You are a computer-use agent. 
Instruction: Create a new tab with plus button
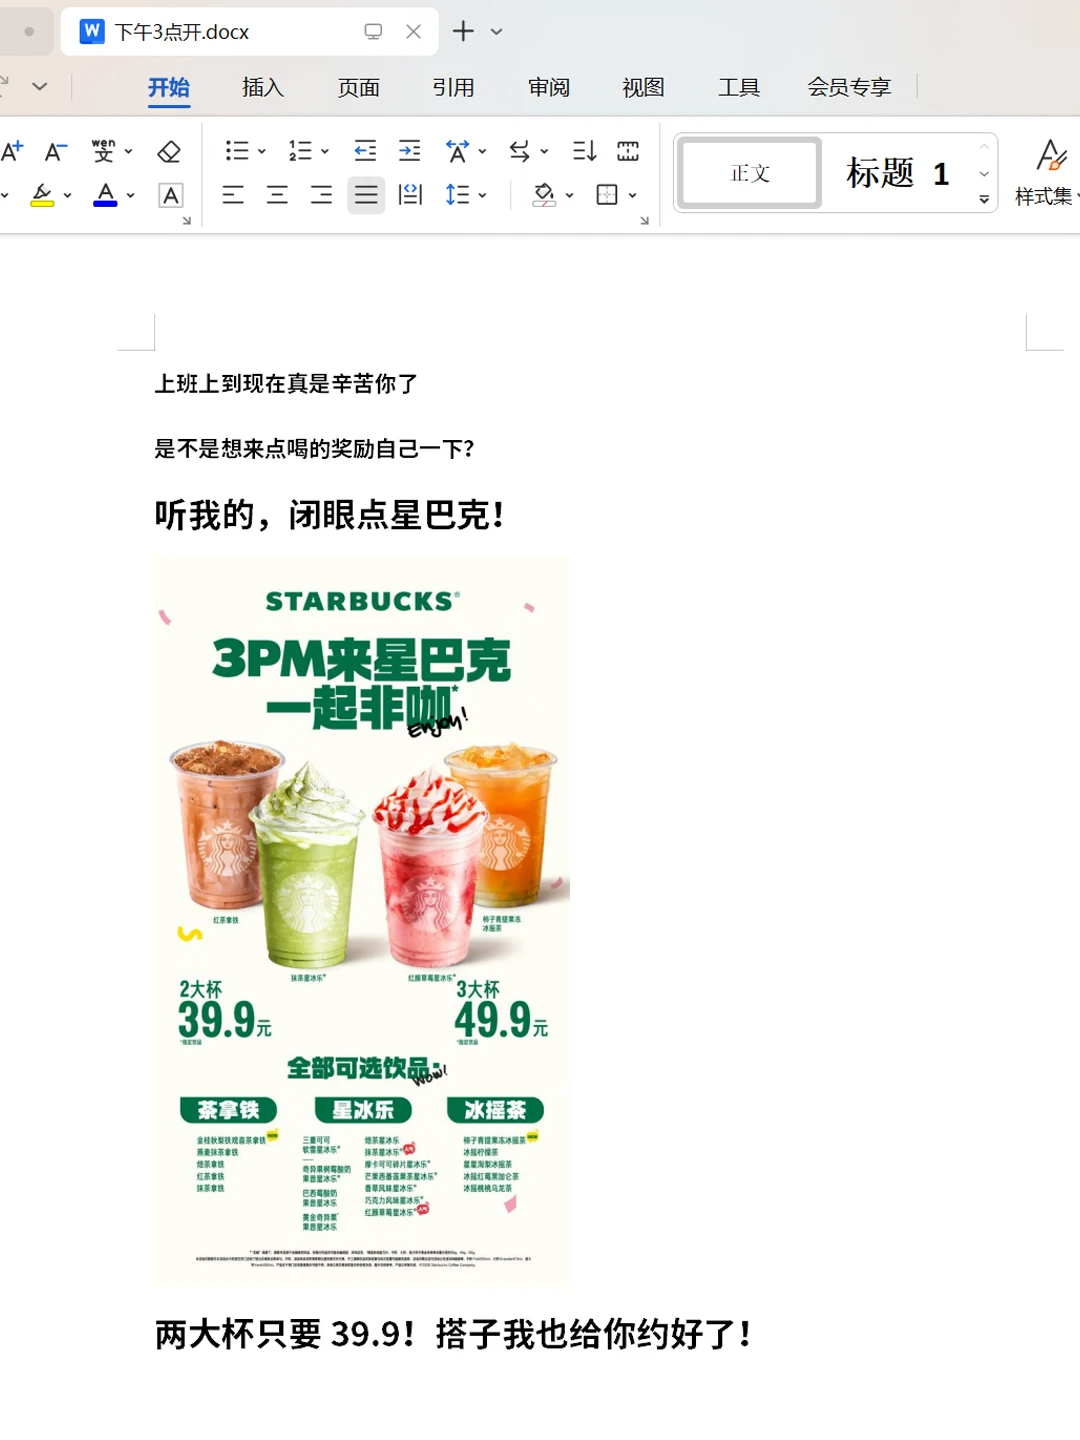click(463, 32)
